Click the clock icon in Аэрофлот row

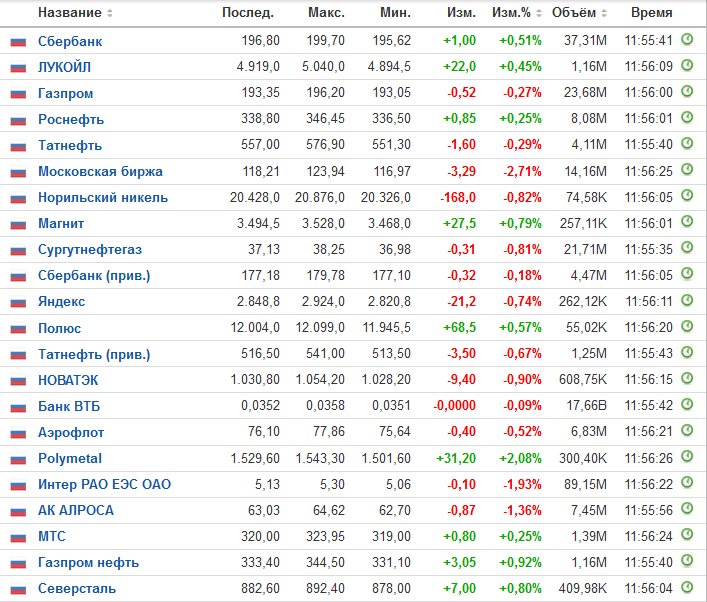[687, 430]
